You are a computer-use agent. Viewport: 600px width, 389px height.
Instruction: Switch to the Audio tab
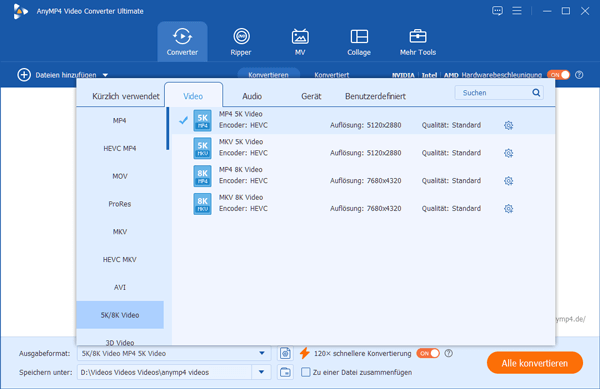[252, 96]
